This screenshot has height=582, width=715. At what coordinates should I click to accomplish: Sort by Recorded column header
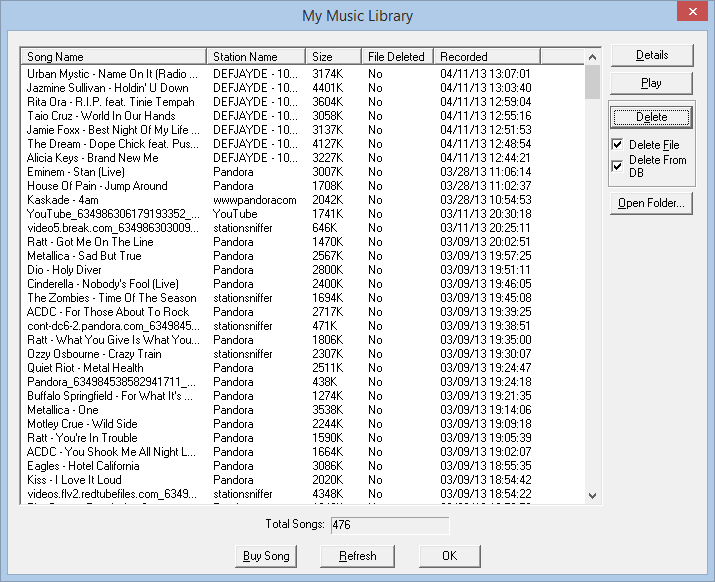pyautogui.click(x=487, y=57)
